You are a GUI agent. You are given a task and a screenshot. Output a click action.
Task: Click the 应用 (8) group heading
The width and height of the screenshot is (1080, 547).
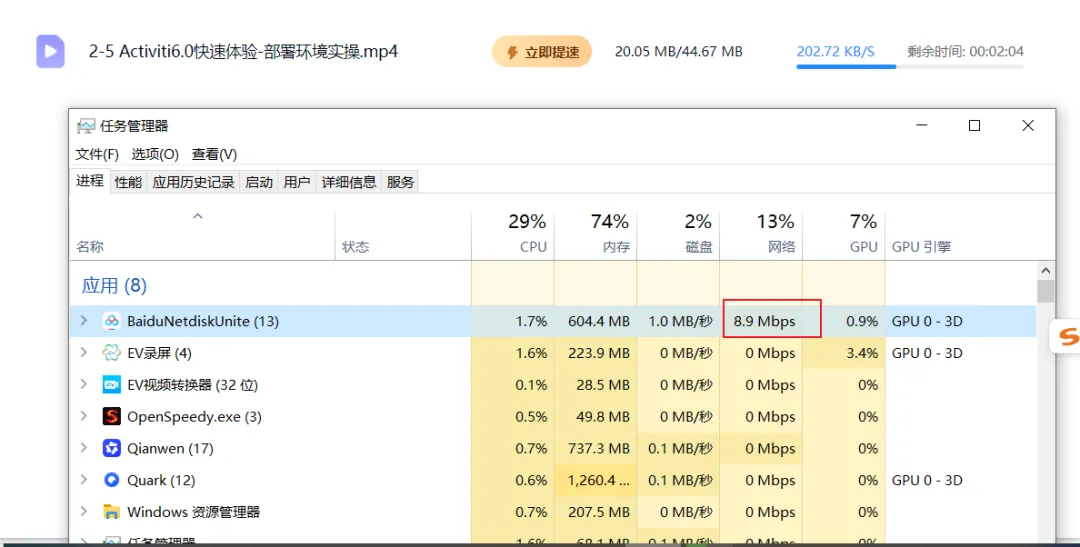coord(114,285)
